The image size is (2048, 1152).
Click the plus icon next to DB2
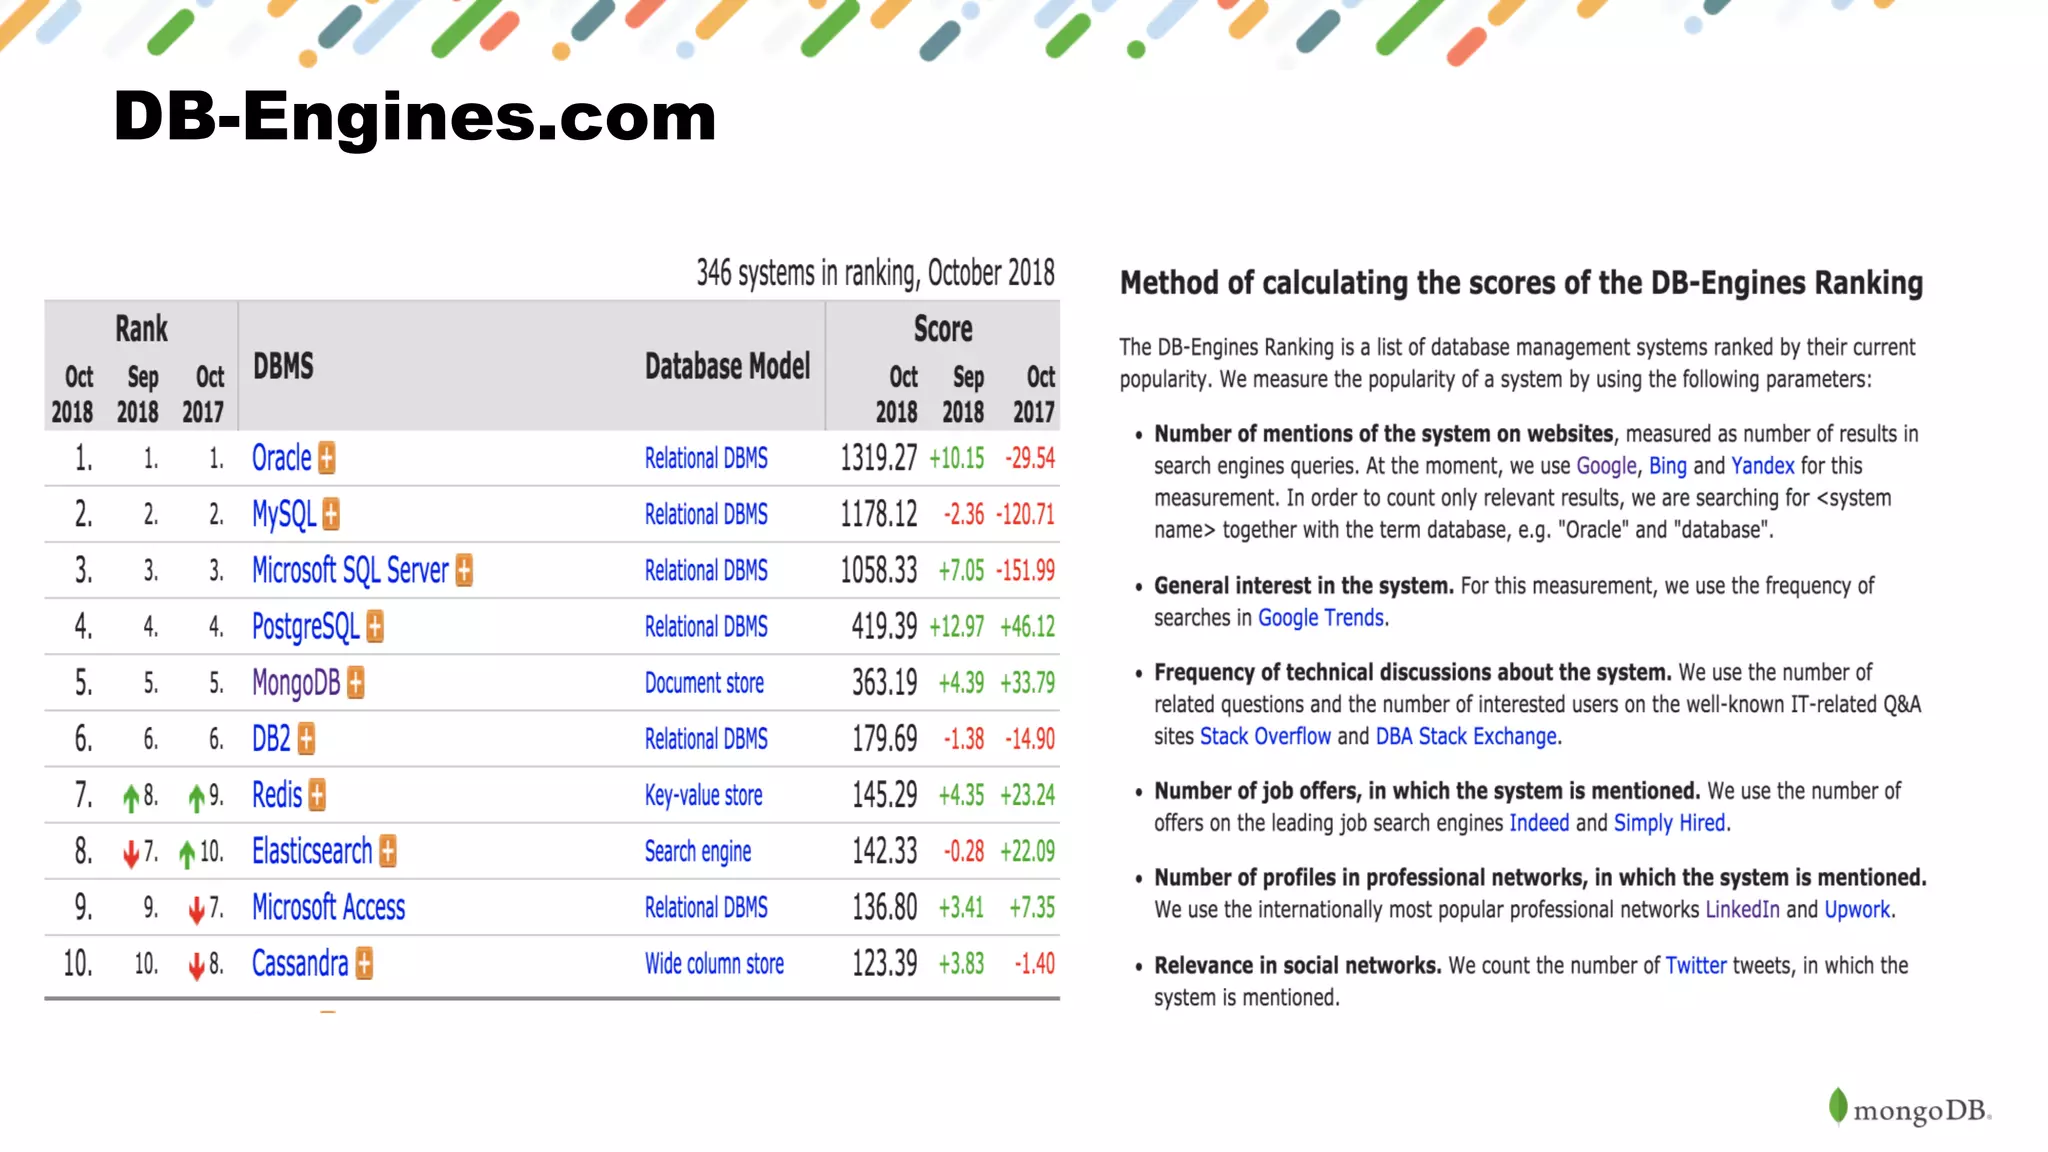coord(306,739)
